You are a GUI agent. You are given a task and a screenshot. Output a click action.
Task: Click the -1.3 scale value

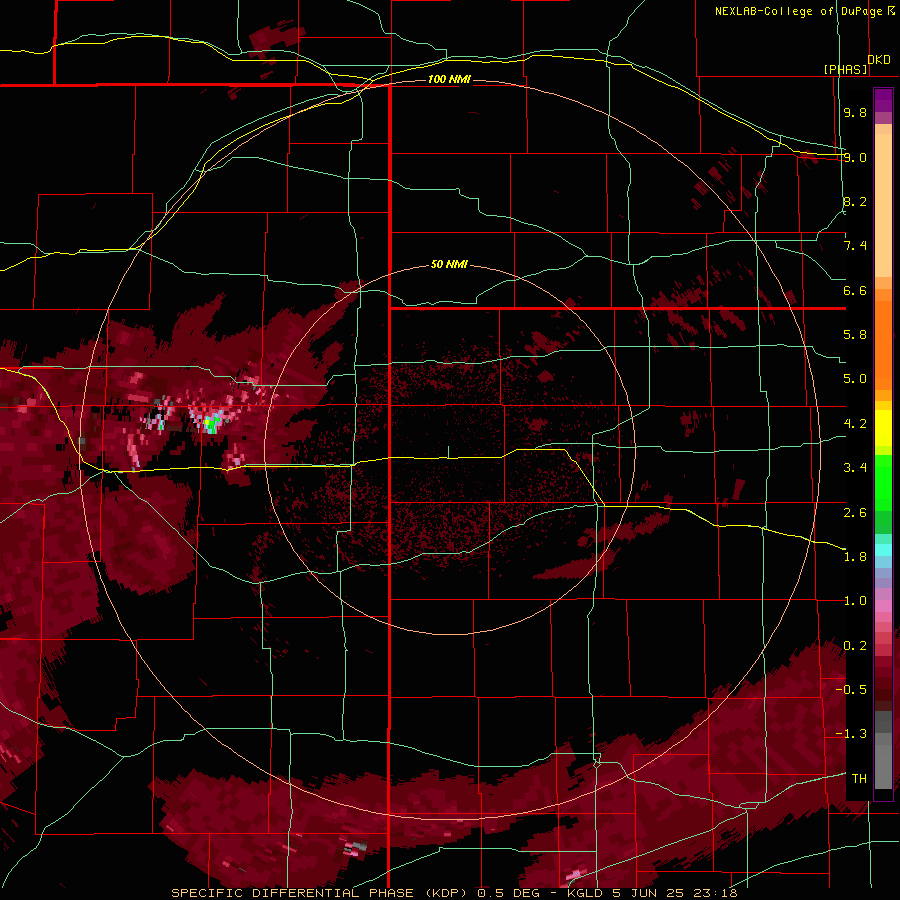(851, 734)
